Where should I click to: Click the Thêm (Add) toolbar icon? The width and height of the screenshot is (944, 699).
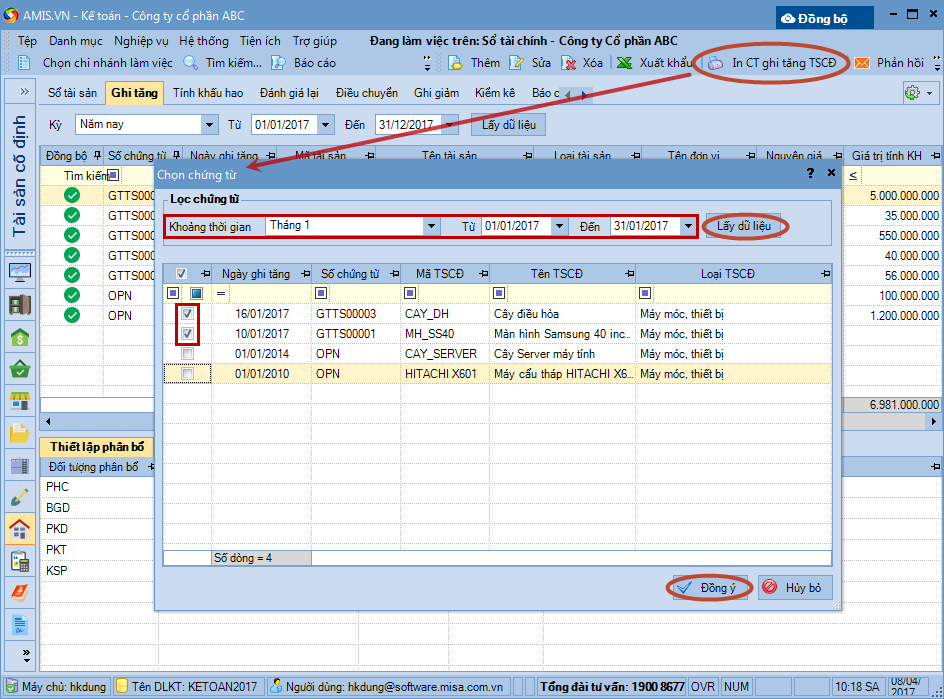point(455,63)
